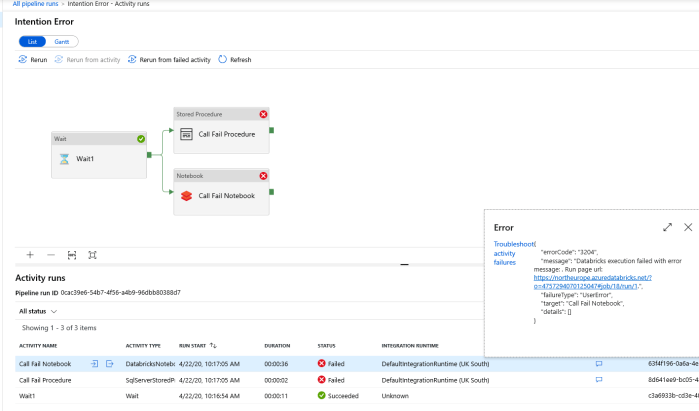Open error message for Call Fail Notebook
Screen dimensions: 699x411
(x=599, y=364)
